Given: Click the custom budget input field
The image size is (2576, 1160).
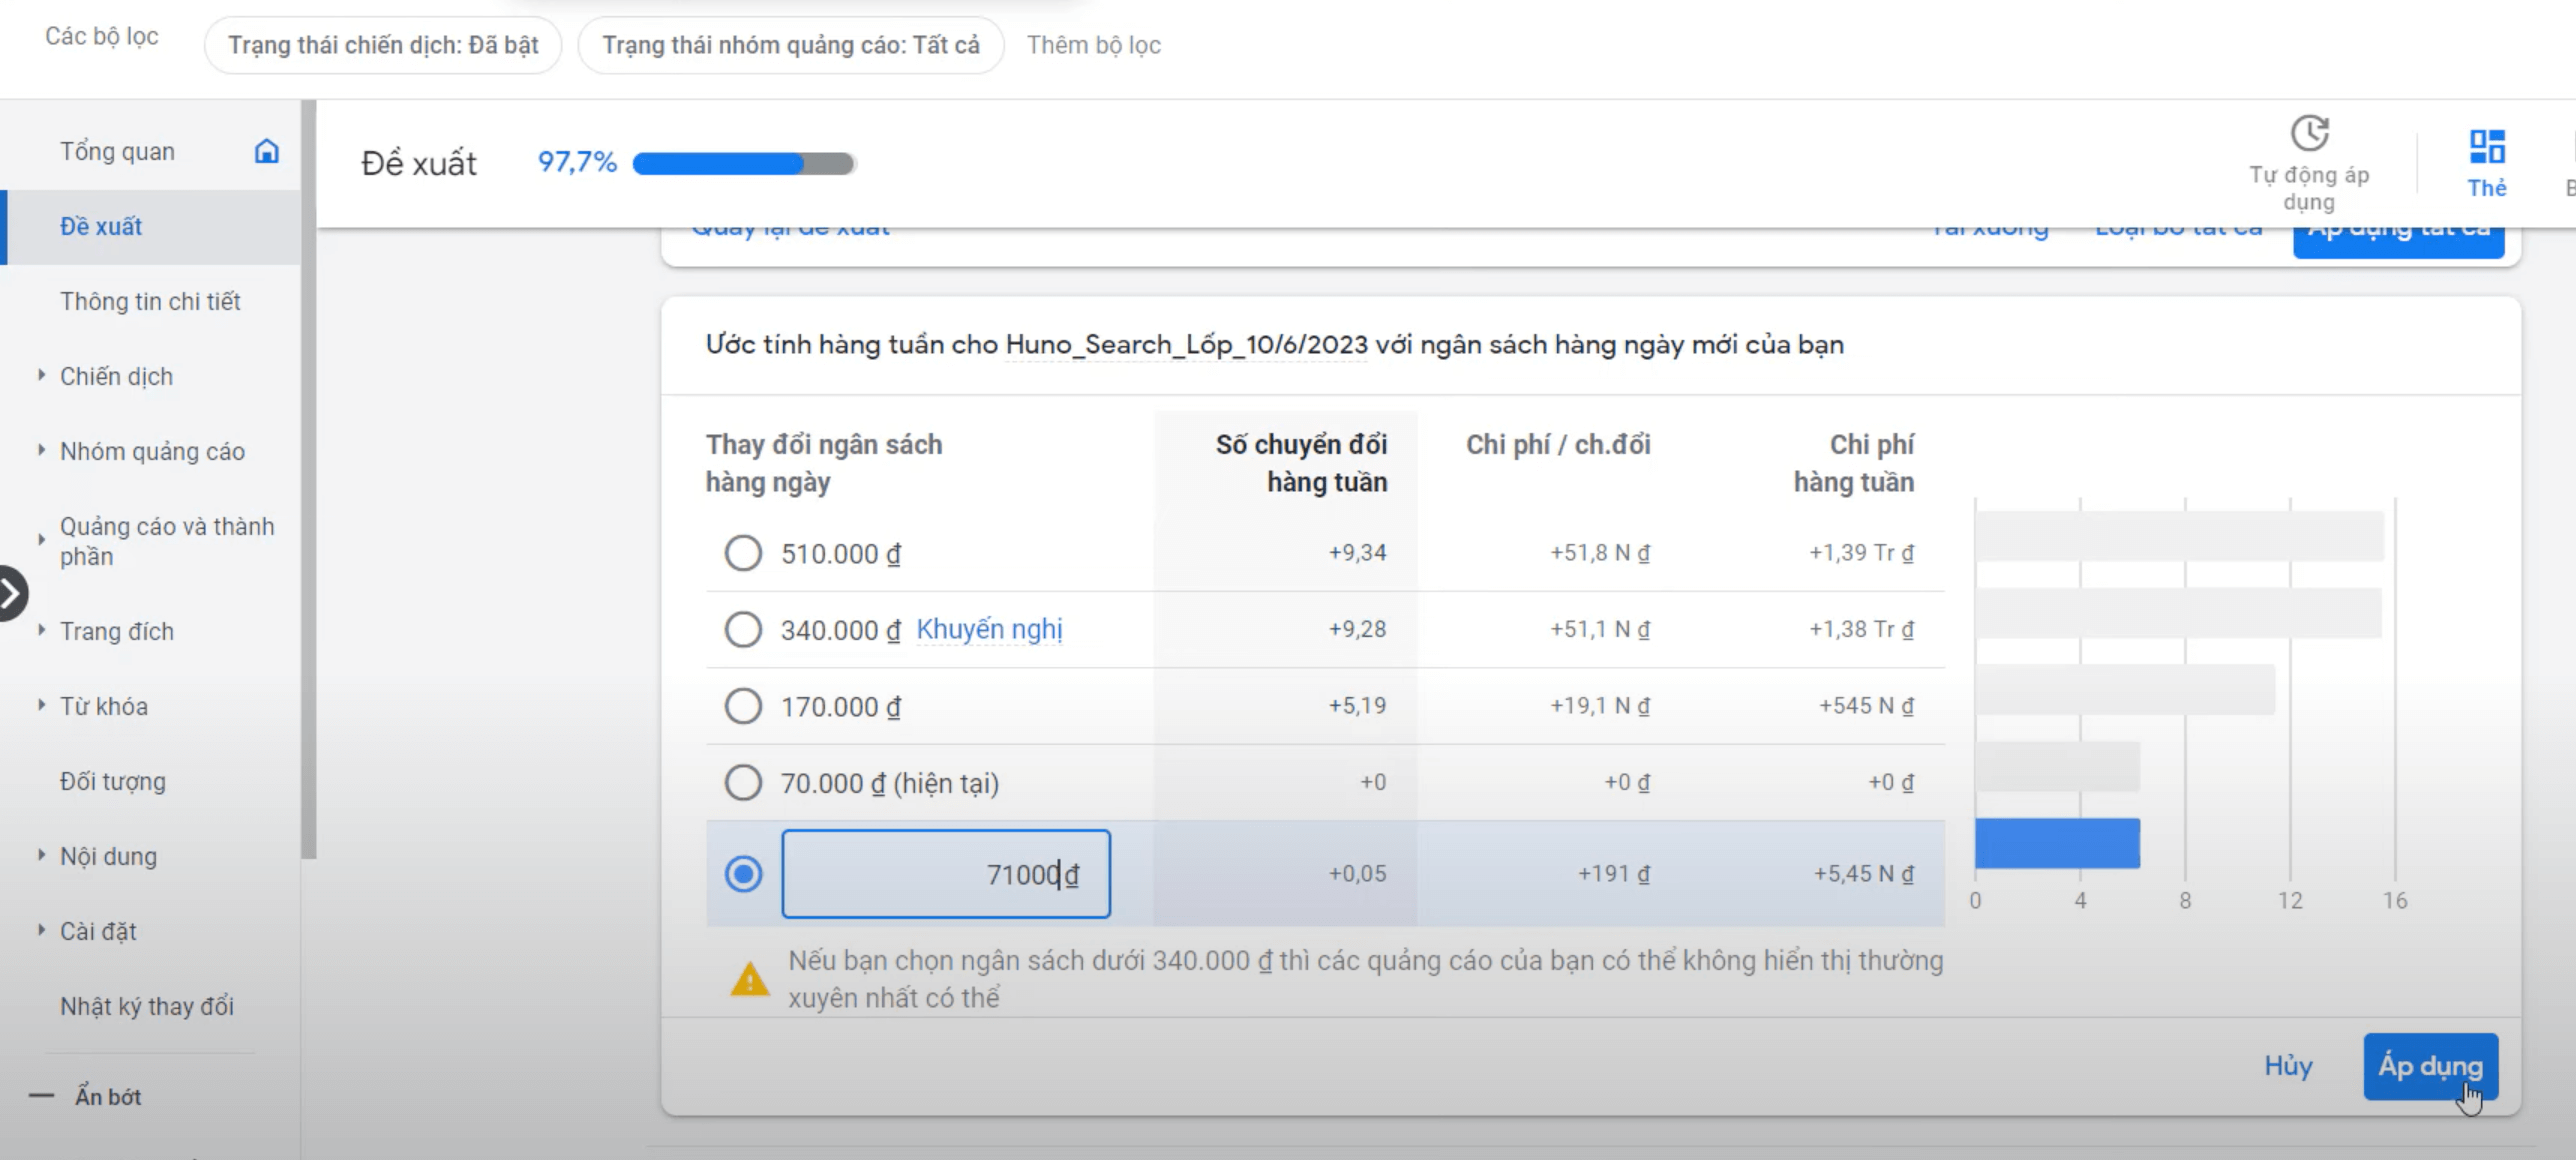Looking at the screenshot, I should click(x=945, y=874).
